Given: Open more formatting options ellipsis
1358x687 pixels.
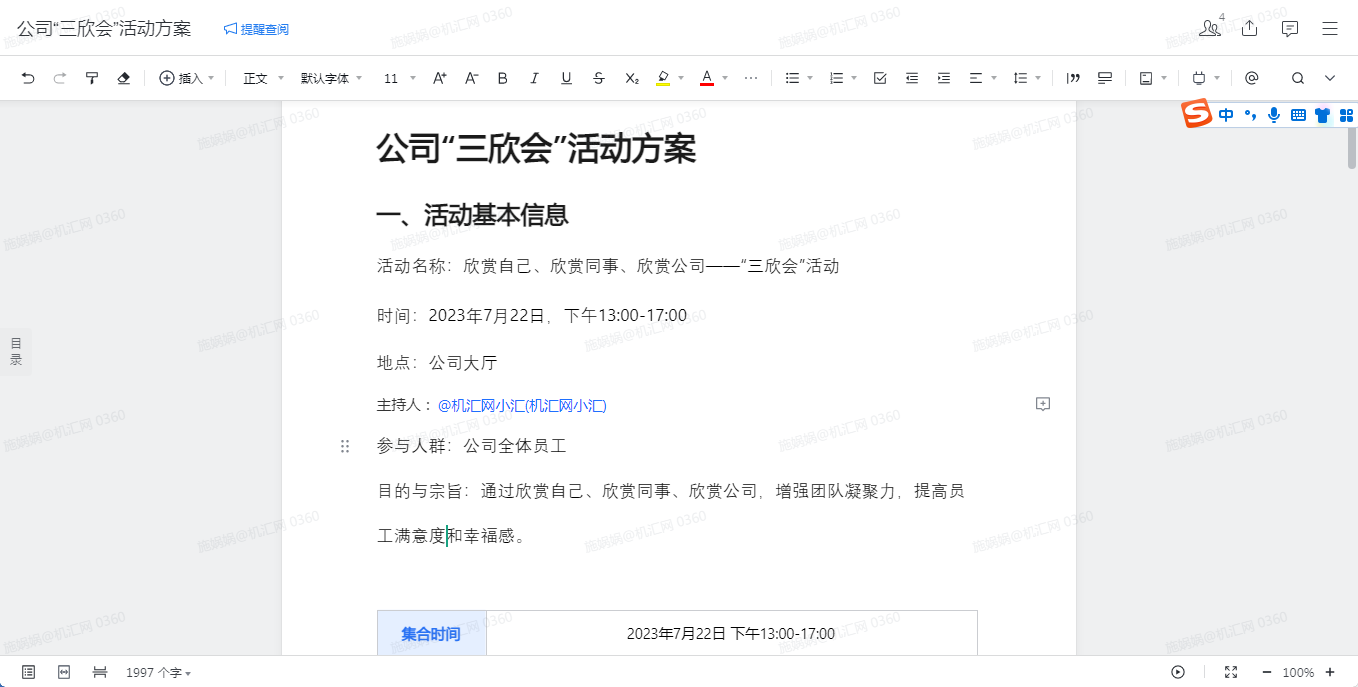Looking at the screenshot, I should tap(752, 78).
